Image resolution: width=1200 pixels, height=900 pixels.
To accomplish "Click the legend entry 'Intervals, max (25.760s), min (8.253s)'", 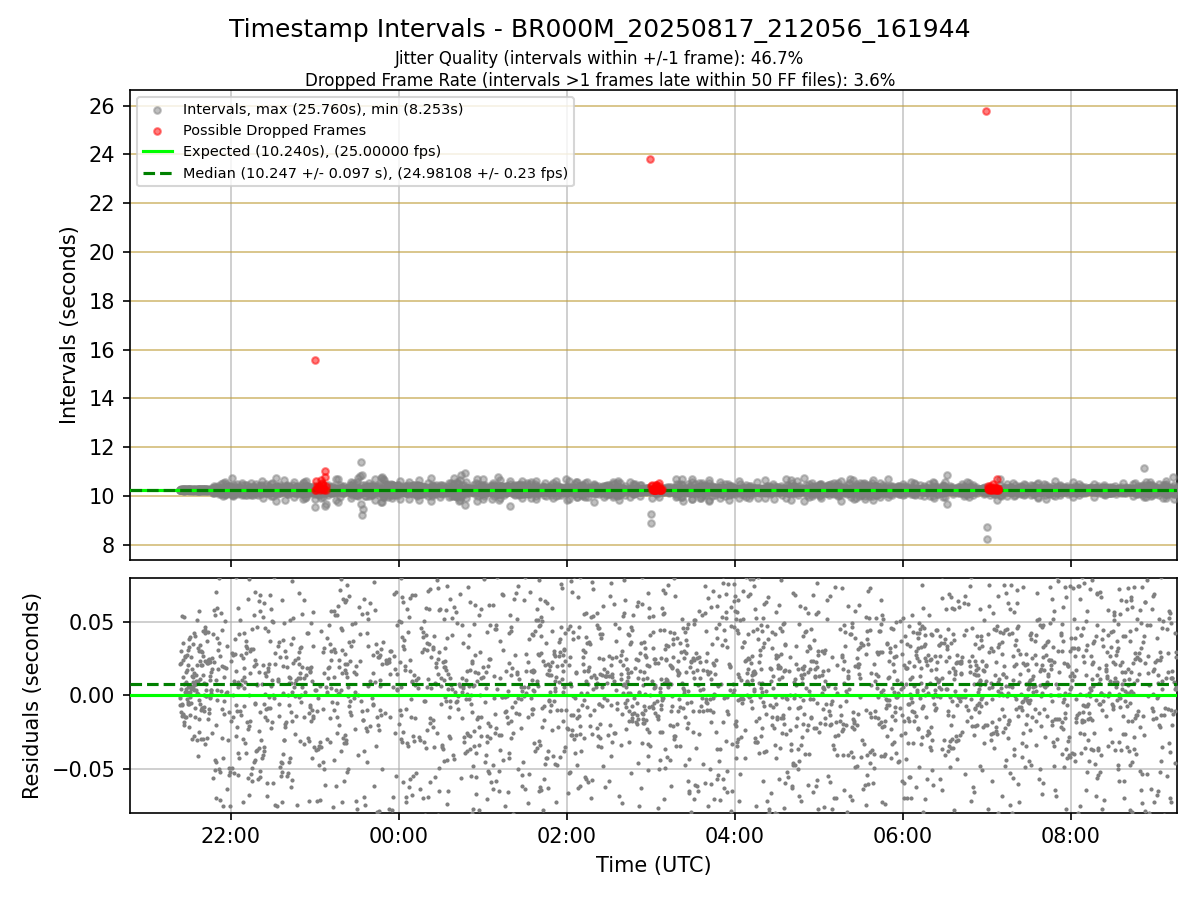I will [x=323, y=109].
